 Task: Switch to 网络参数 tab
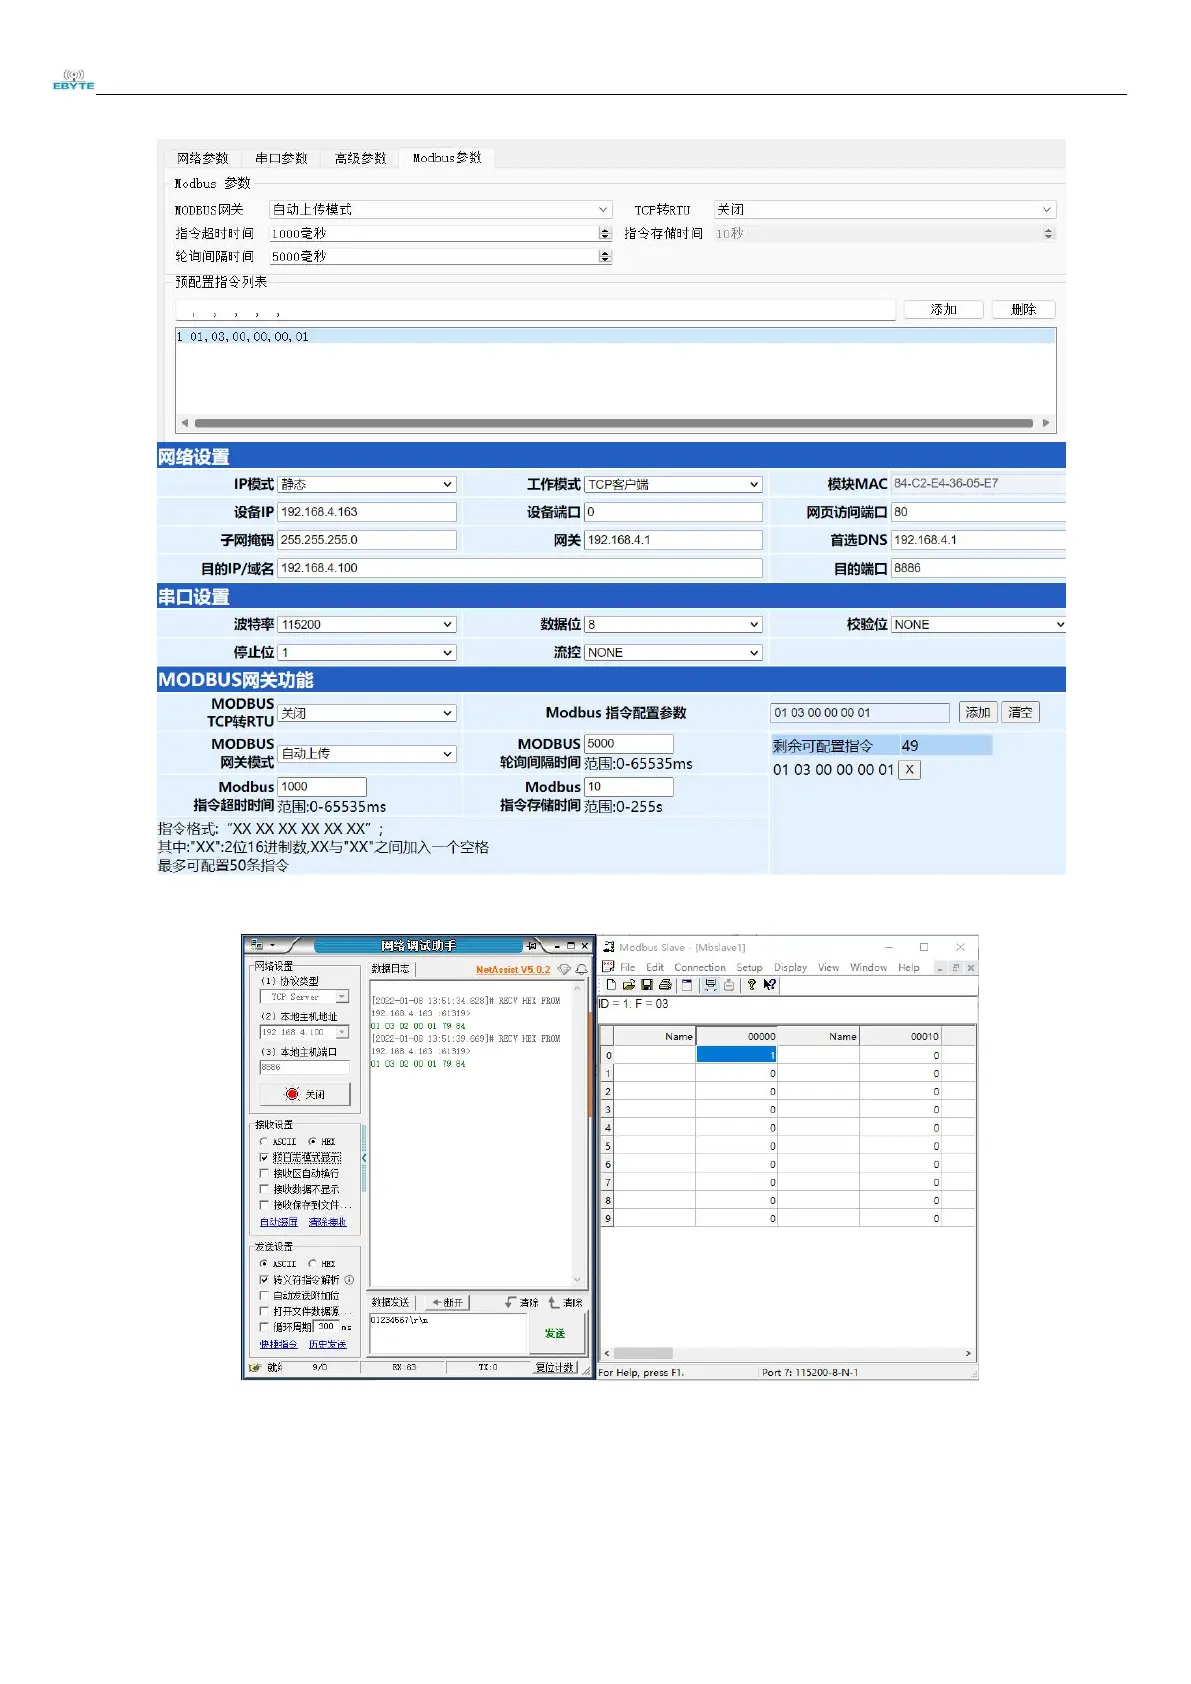click(x=203, y=158)
